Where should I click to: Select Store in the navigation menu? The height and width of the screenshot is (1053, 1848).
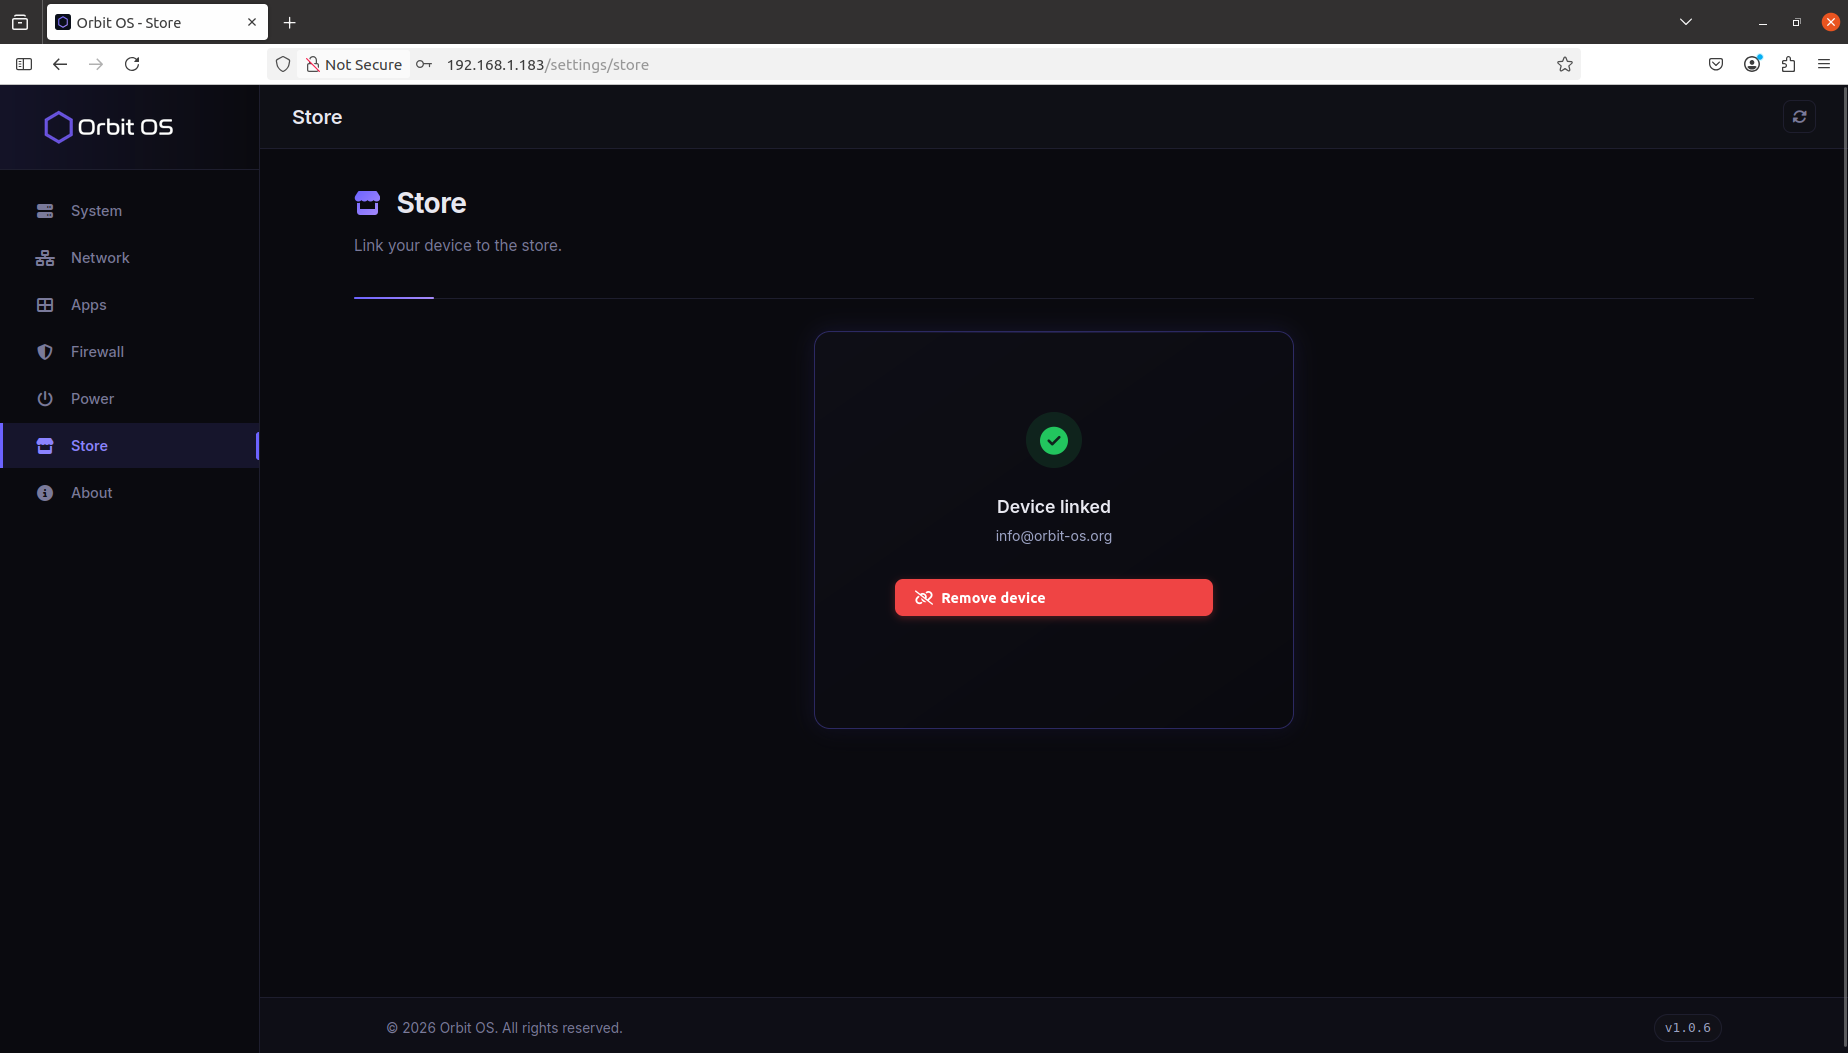90,445
